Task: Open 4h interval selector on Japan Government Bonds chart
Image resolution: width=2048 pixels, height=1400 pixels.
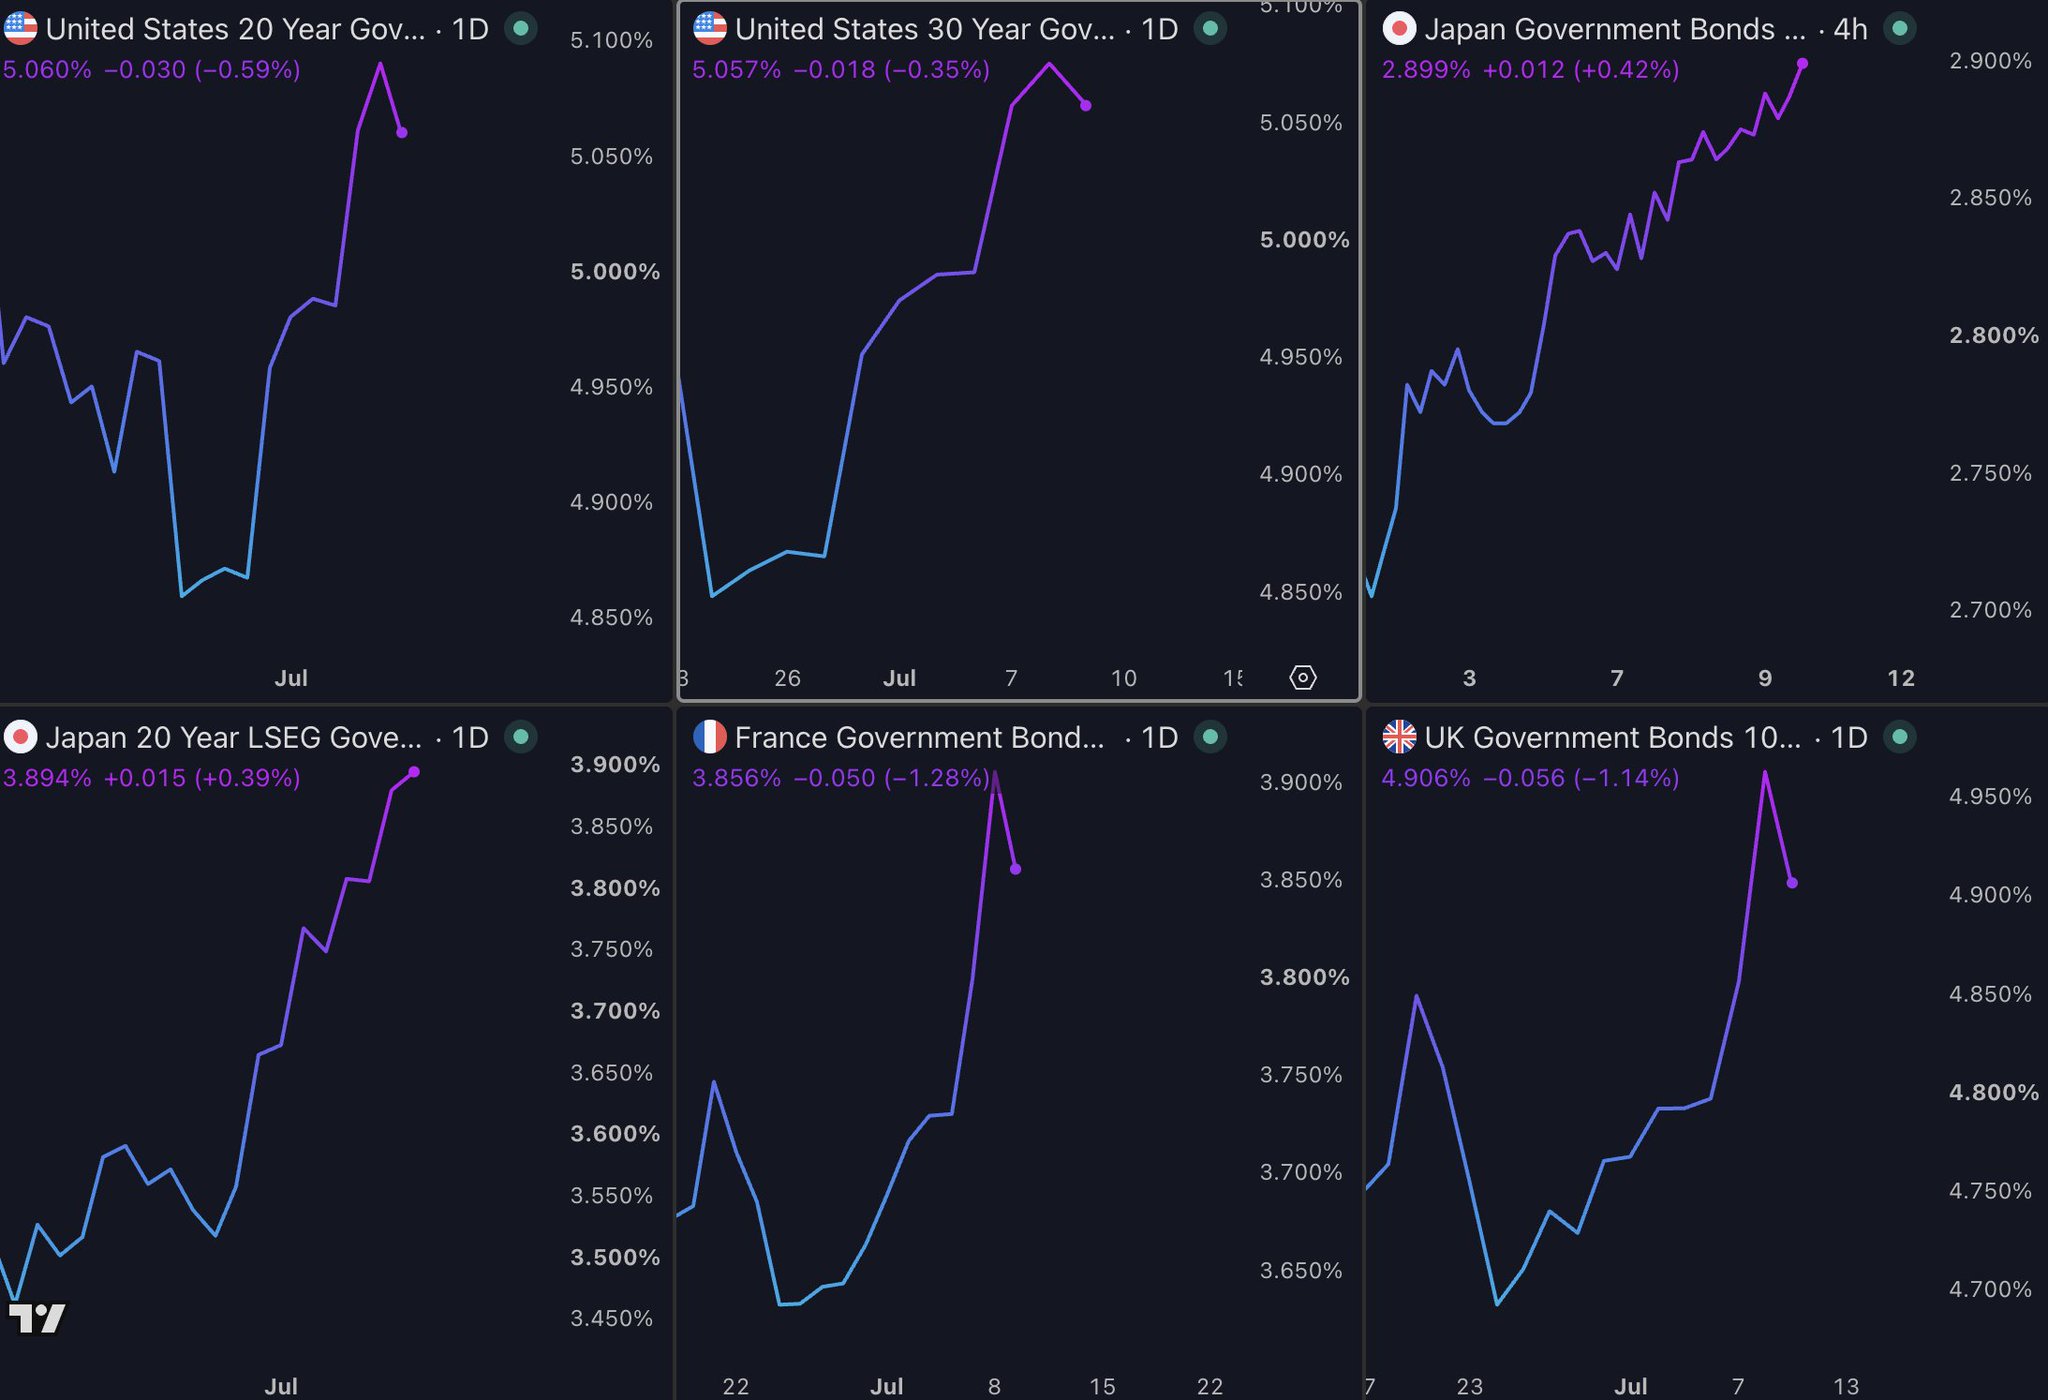Action: [1850, 29]
